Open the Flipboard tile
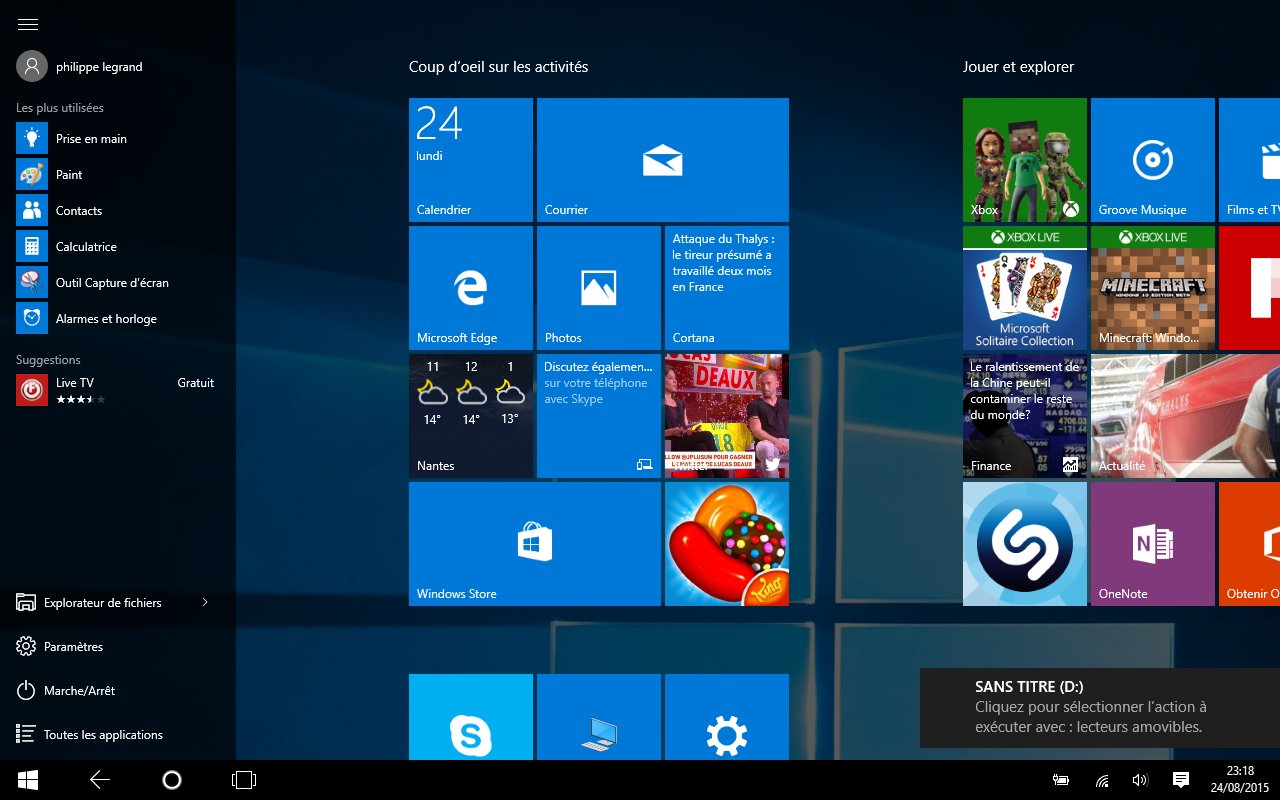This screenshot has width=1280, height=800. (x=1250, y=288)
